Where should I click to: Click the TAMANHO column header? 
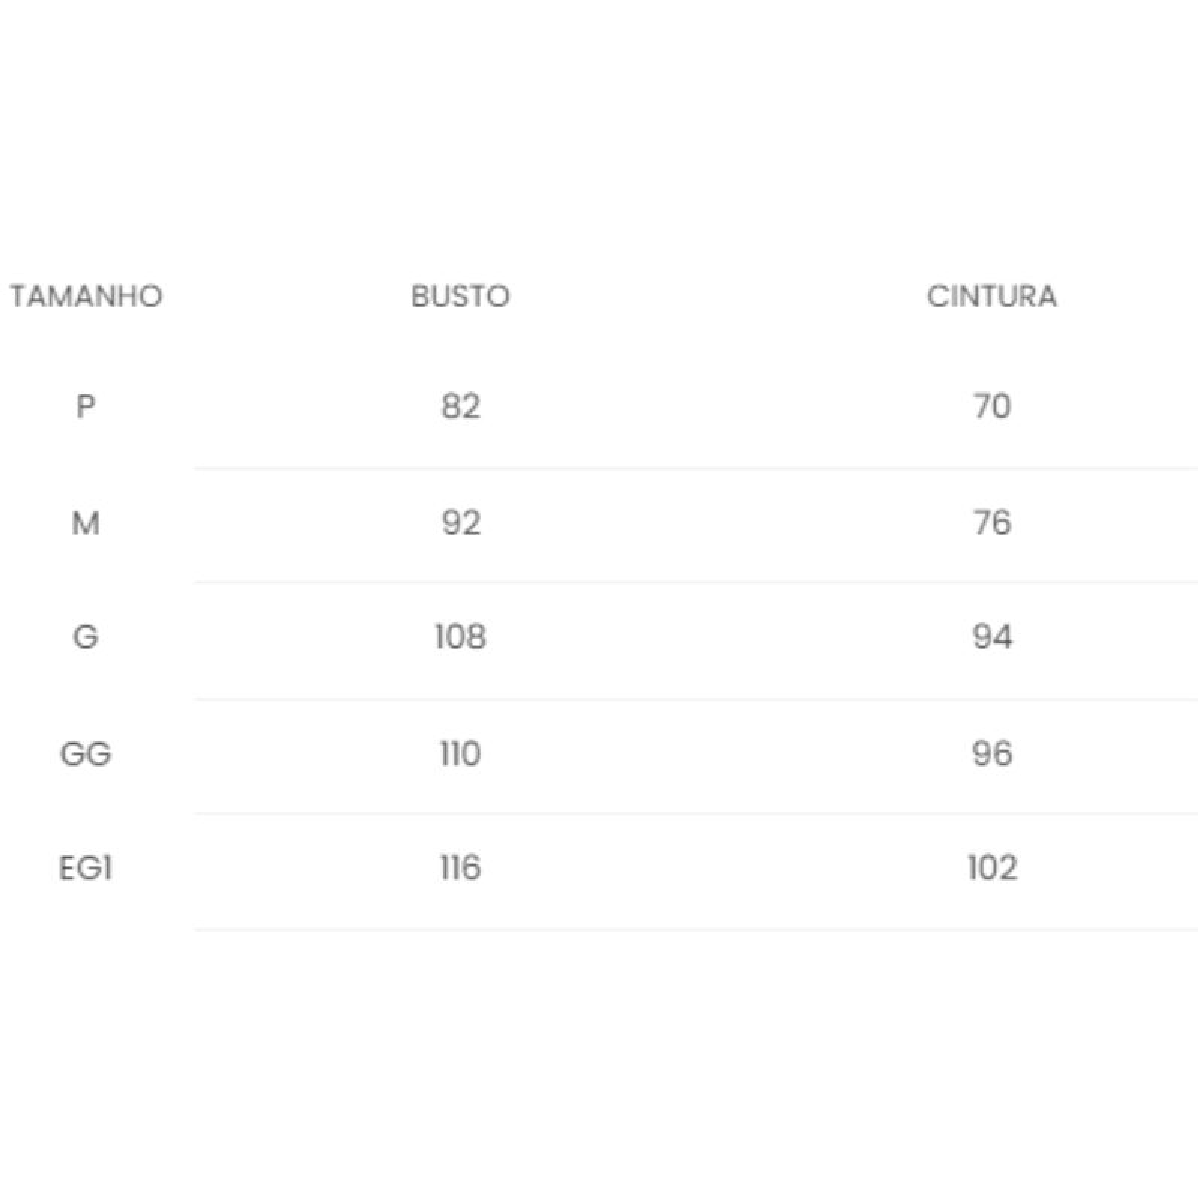[86, 297]
